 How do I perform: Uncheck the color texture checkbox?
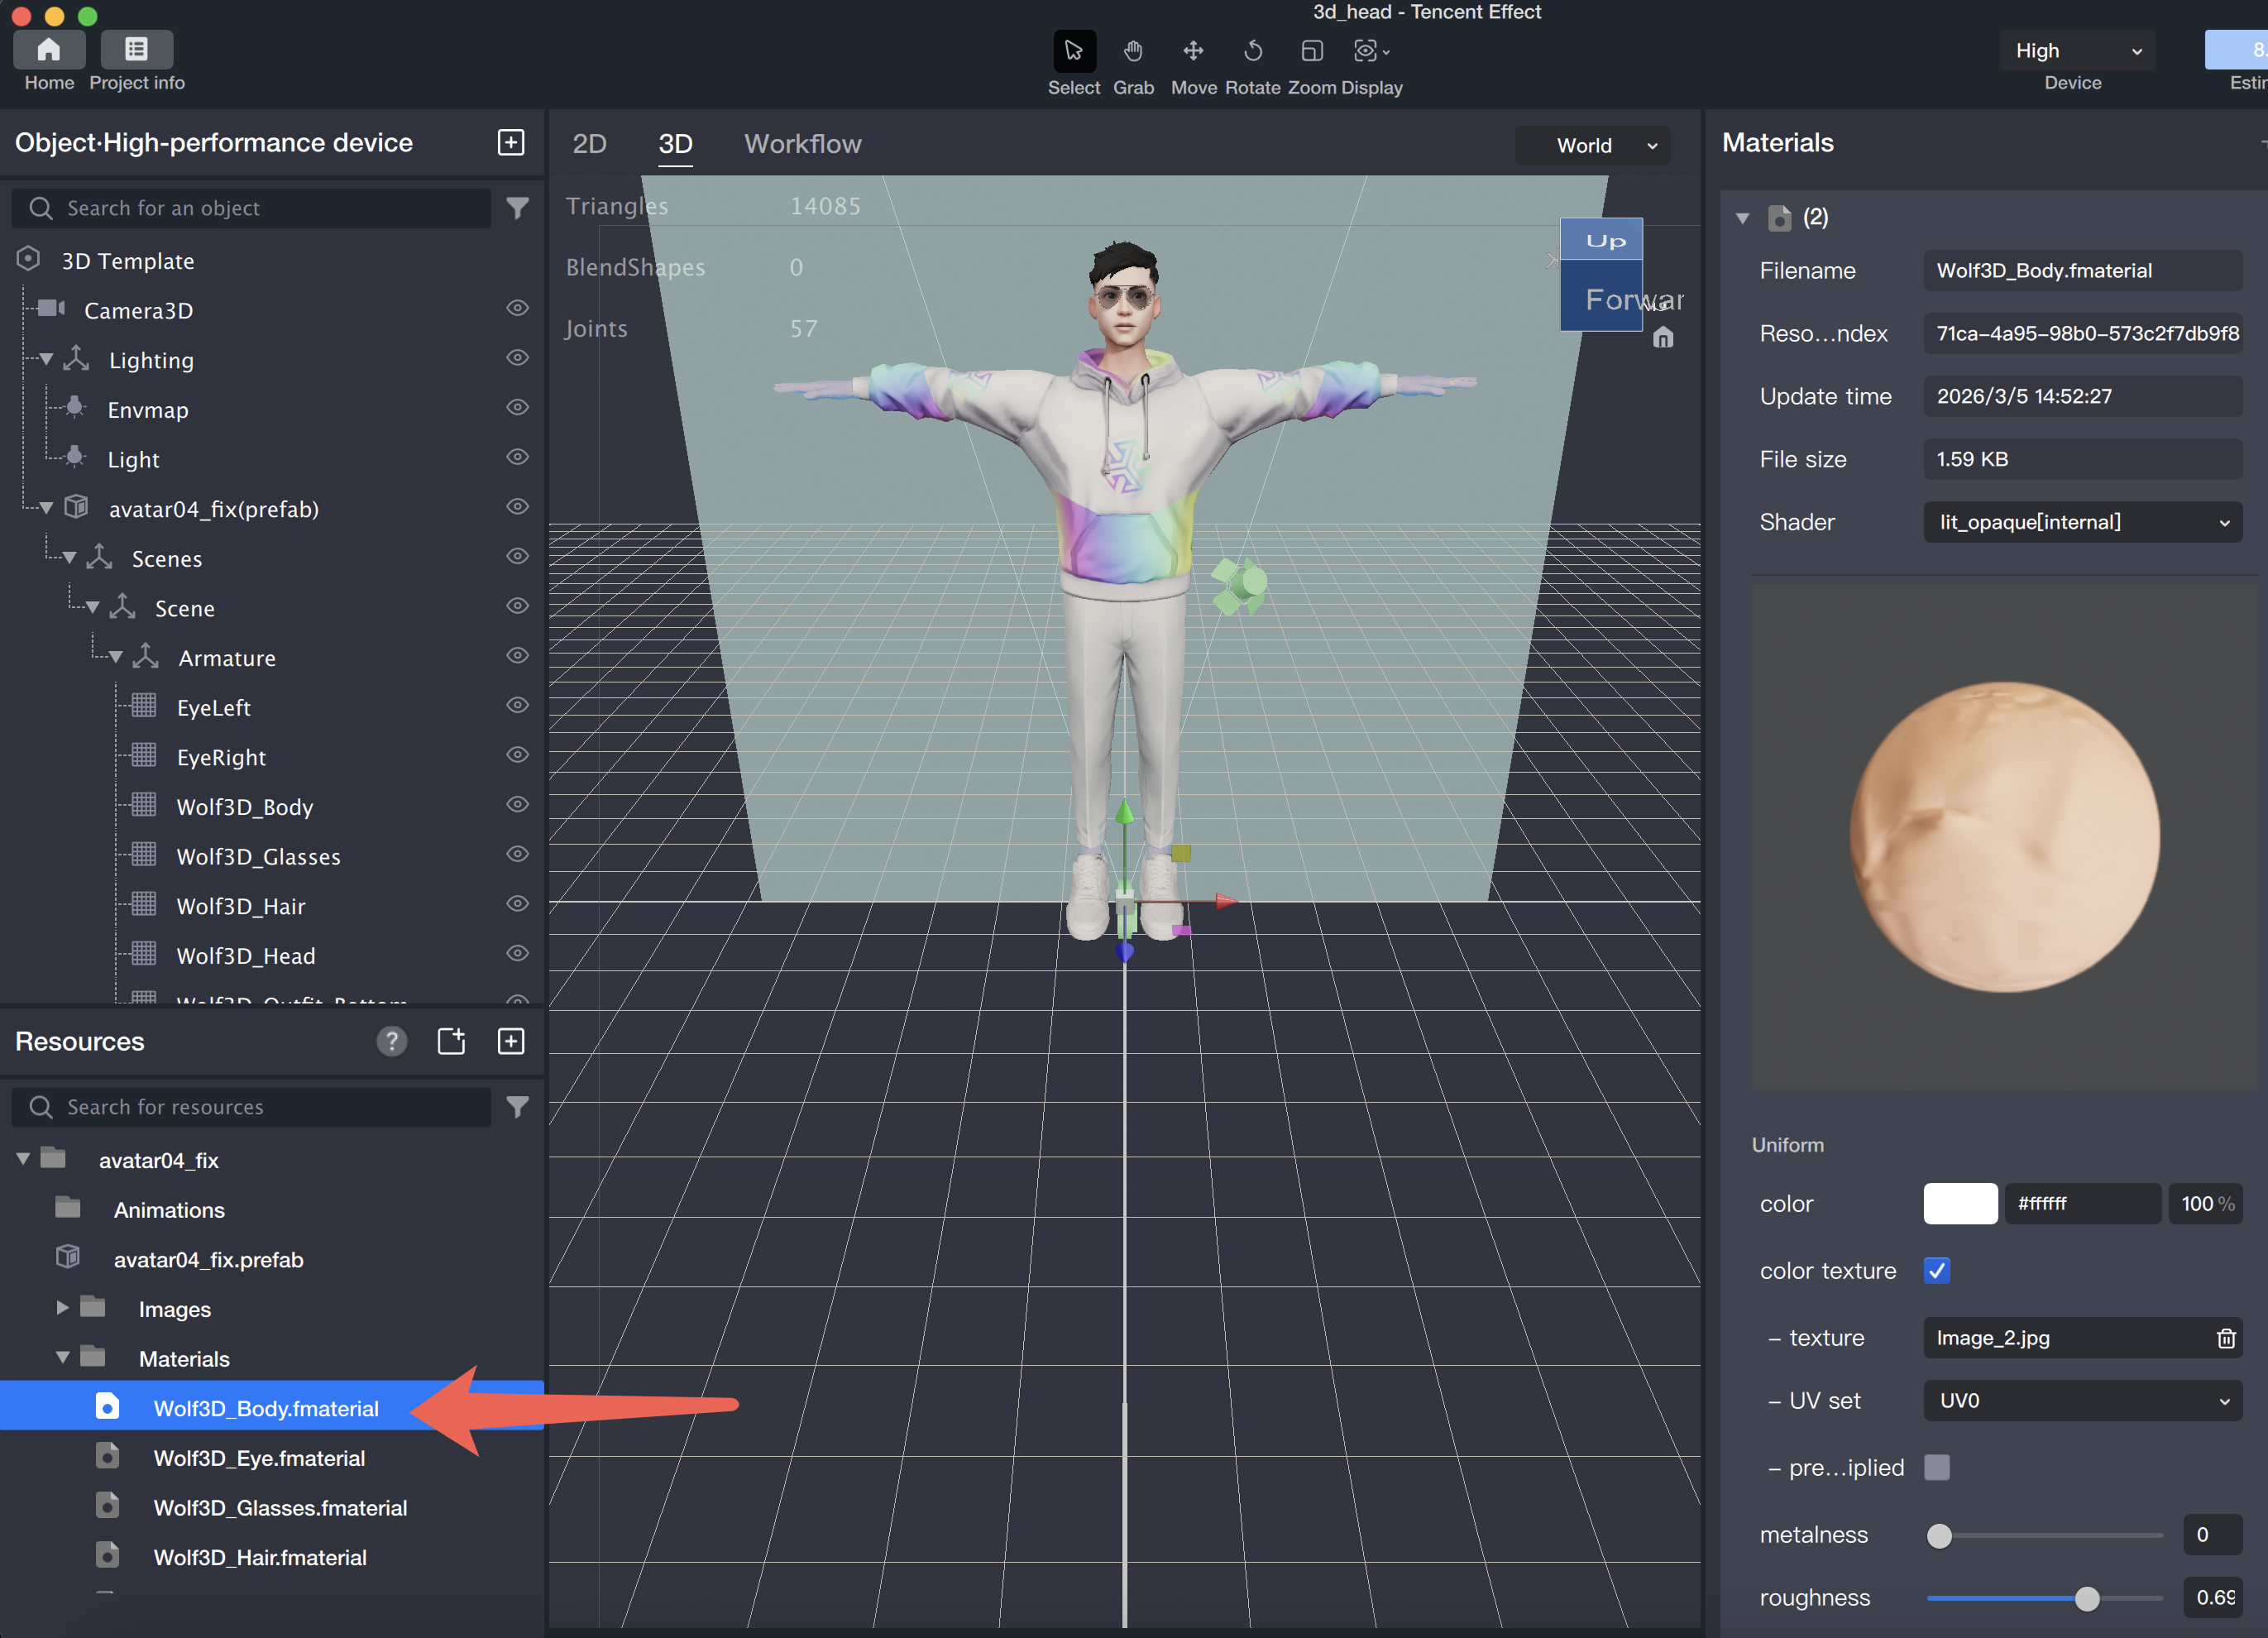click(1937, 1270)
